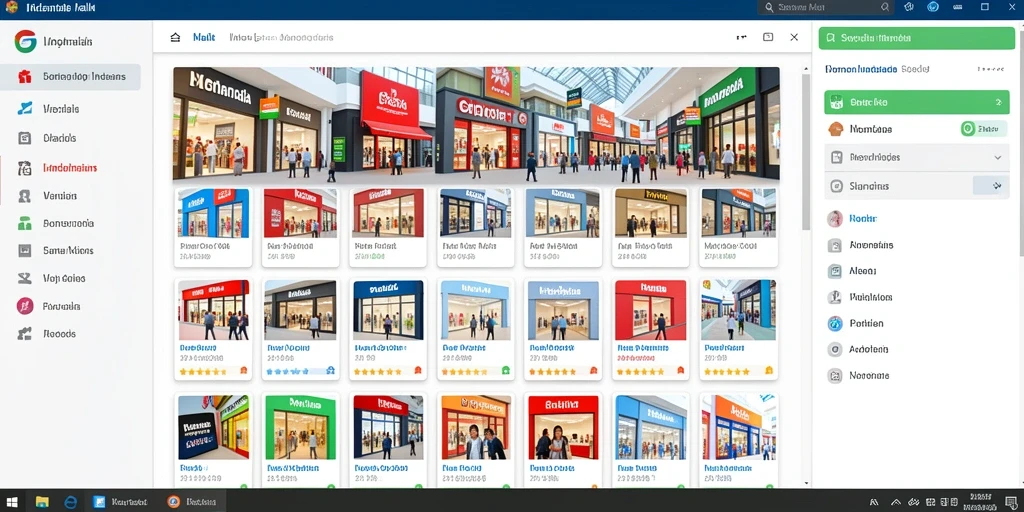The width and height of the screenshot is (1024, 512).
Task: Click the blue circular icon in the title bar
Action: coord(933,7)
